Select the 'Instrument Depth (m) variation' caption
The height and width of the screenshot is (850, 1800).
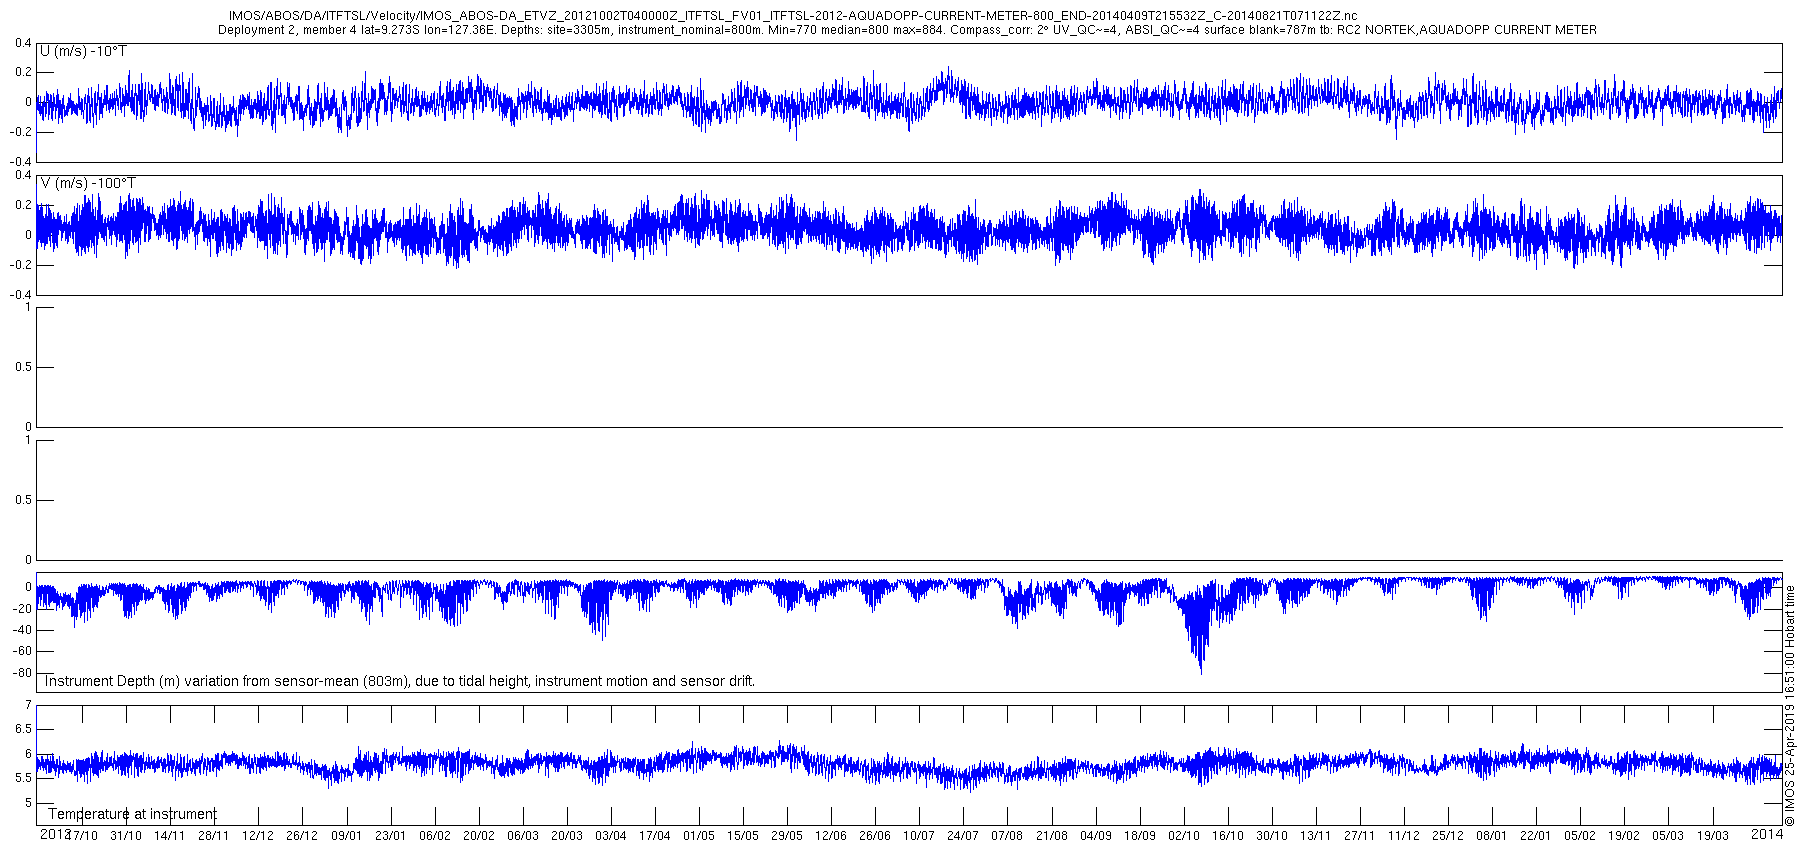pos(400,681)
